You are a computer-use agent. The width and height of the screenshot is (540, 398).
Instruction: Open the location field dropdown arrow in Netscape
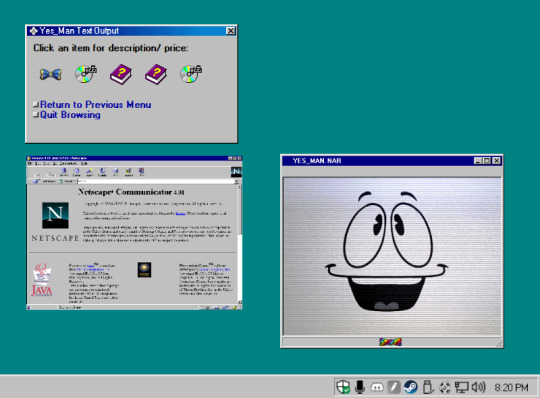236,181
